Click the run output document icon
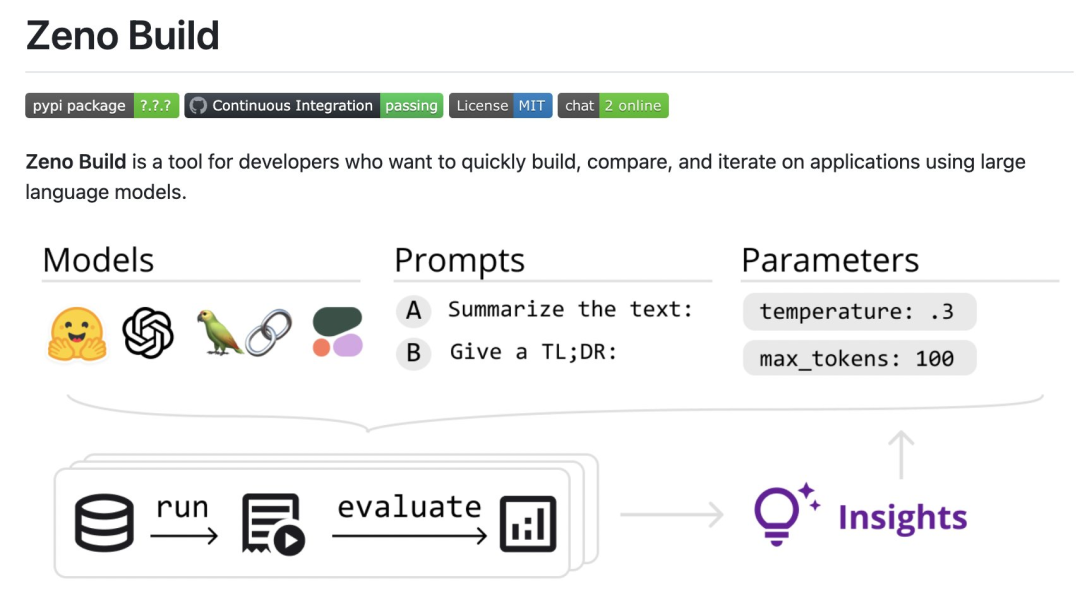 tap(272, 524)
